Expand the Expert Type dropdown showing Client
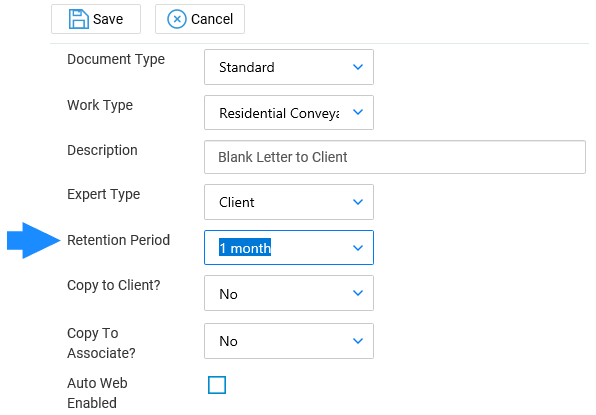 coord(289,202)
